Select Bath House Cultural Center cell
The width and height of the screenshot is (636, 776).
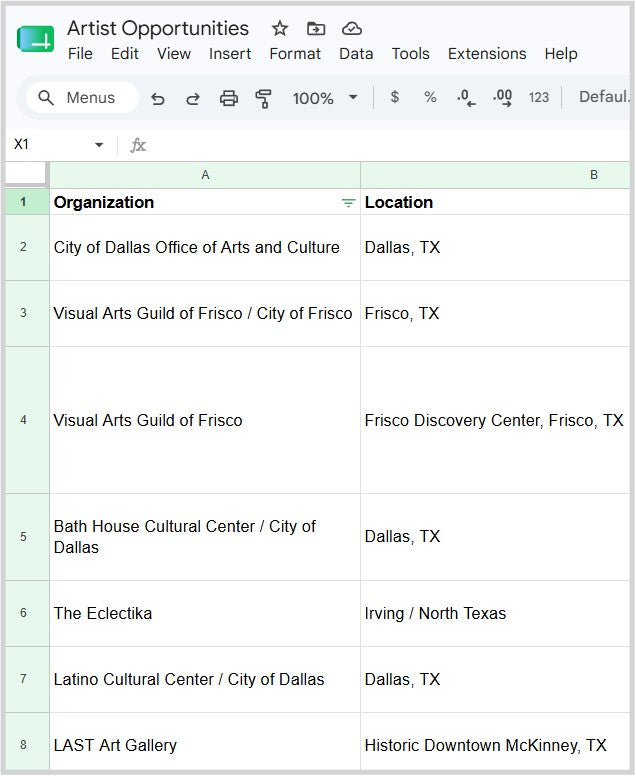(205, 537)
